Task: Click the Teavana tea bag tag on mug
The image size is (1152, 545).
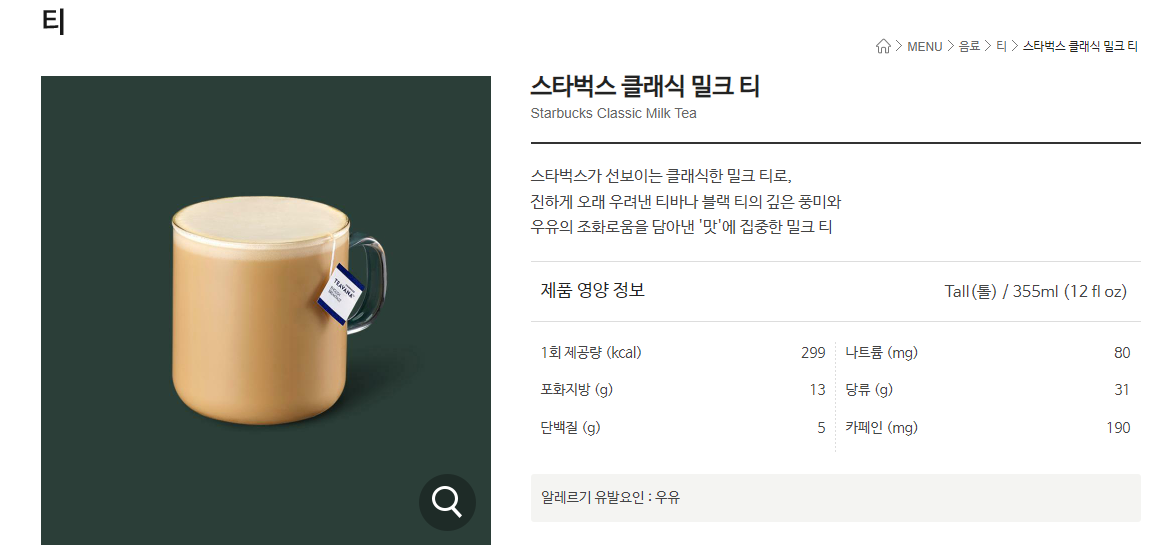Action: pyautogui.click(x=341, y=294)
